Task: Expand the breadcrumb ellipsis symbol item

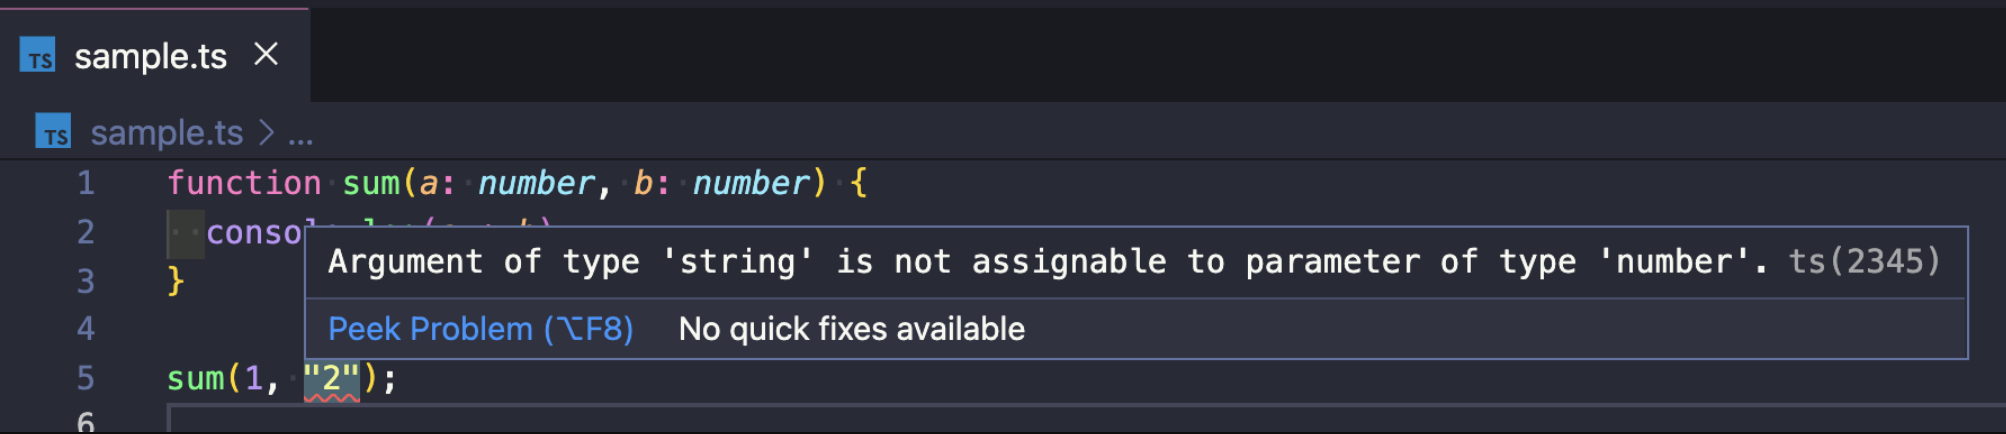Action: click(x=301, y=134)
